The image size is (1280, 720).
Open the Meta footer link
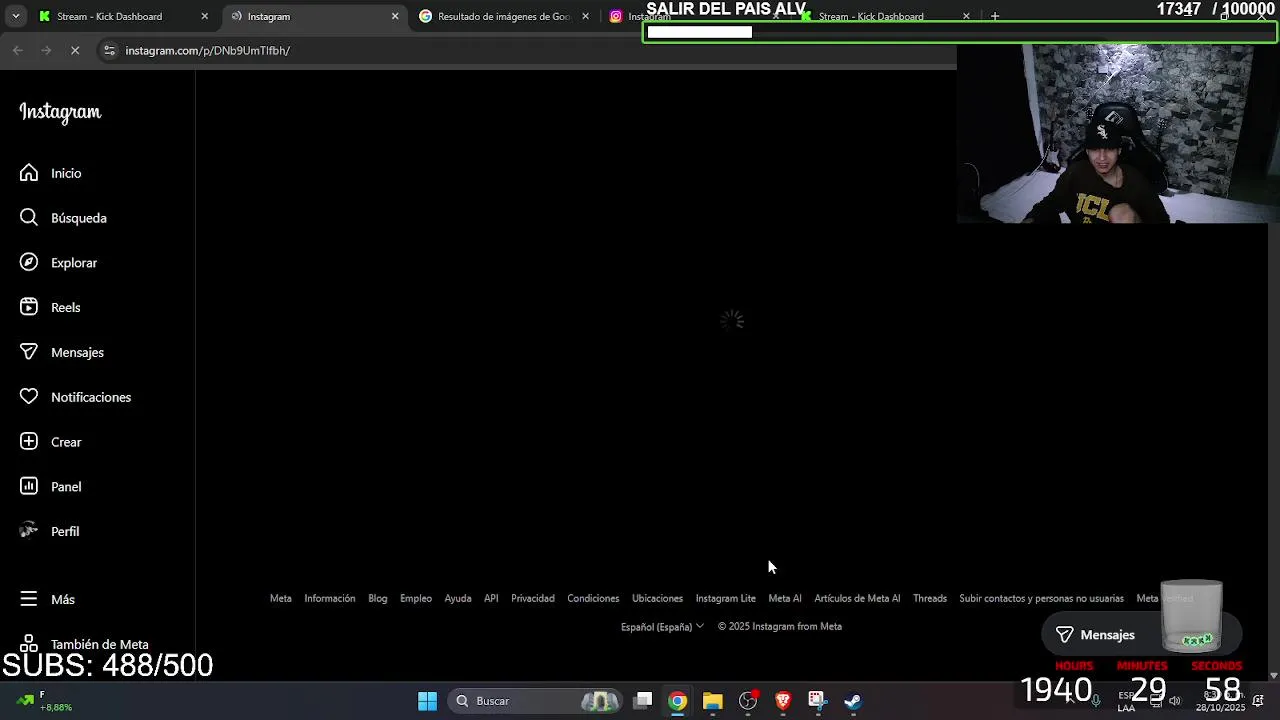[281, 599]
